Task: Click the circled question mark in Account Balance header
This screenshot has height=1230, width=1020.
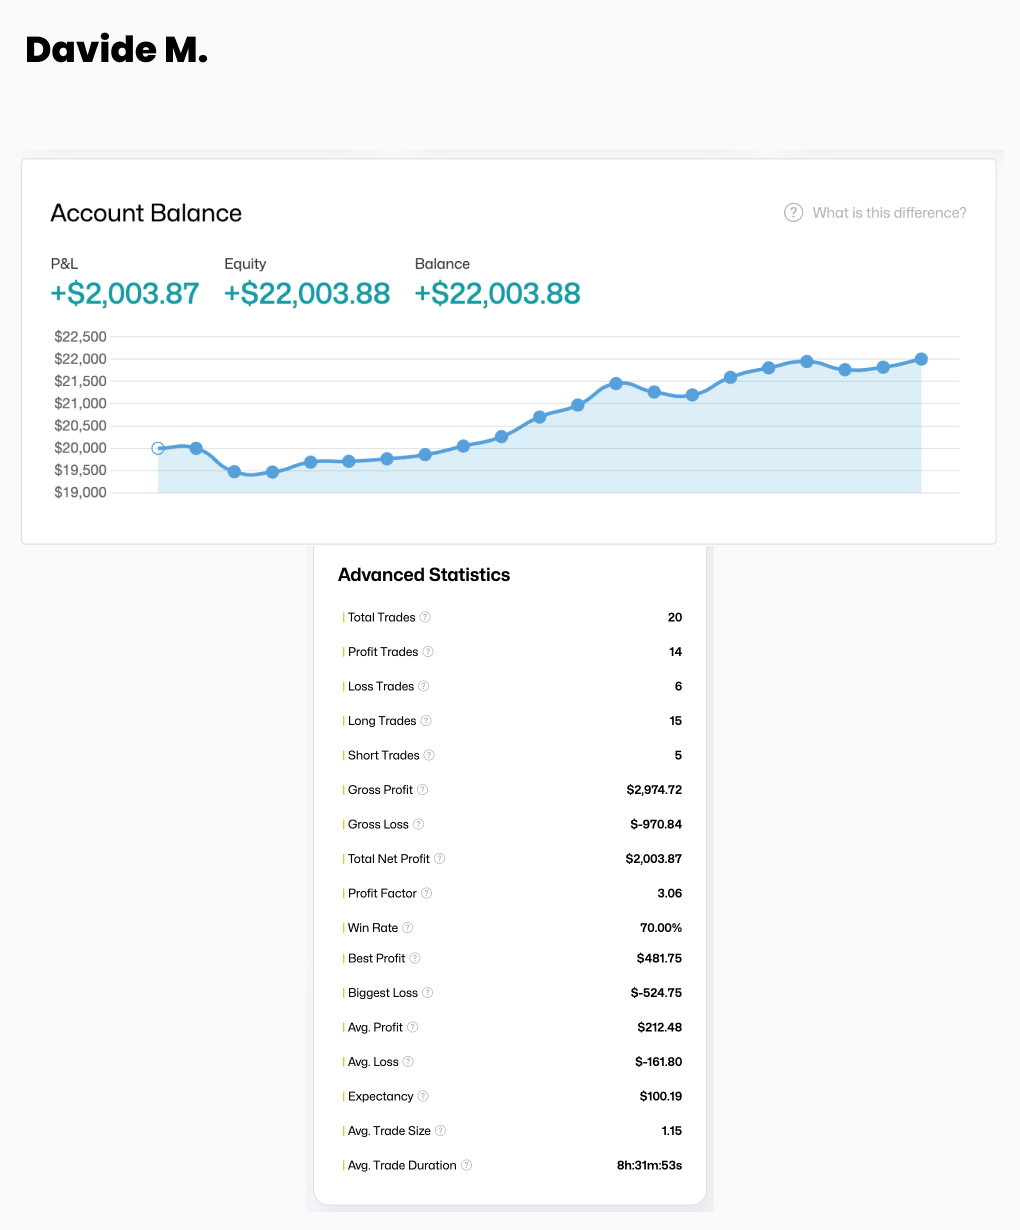Action: point(793,213)
